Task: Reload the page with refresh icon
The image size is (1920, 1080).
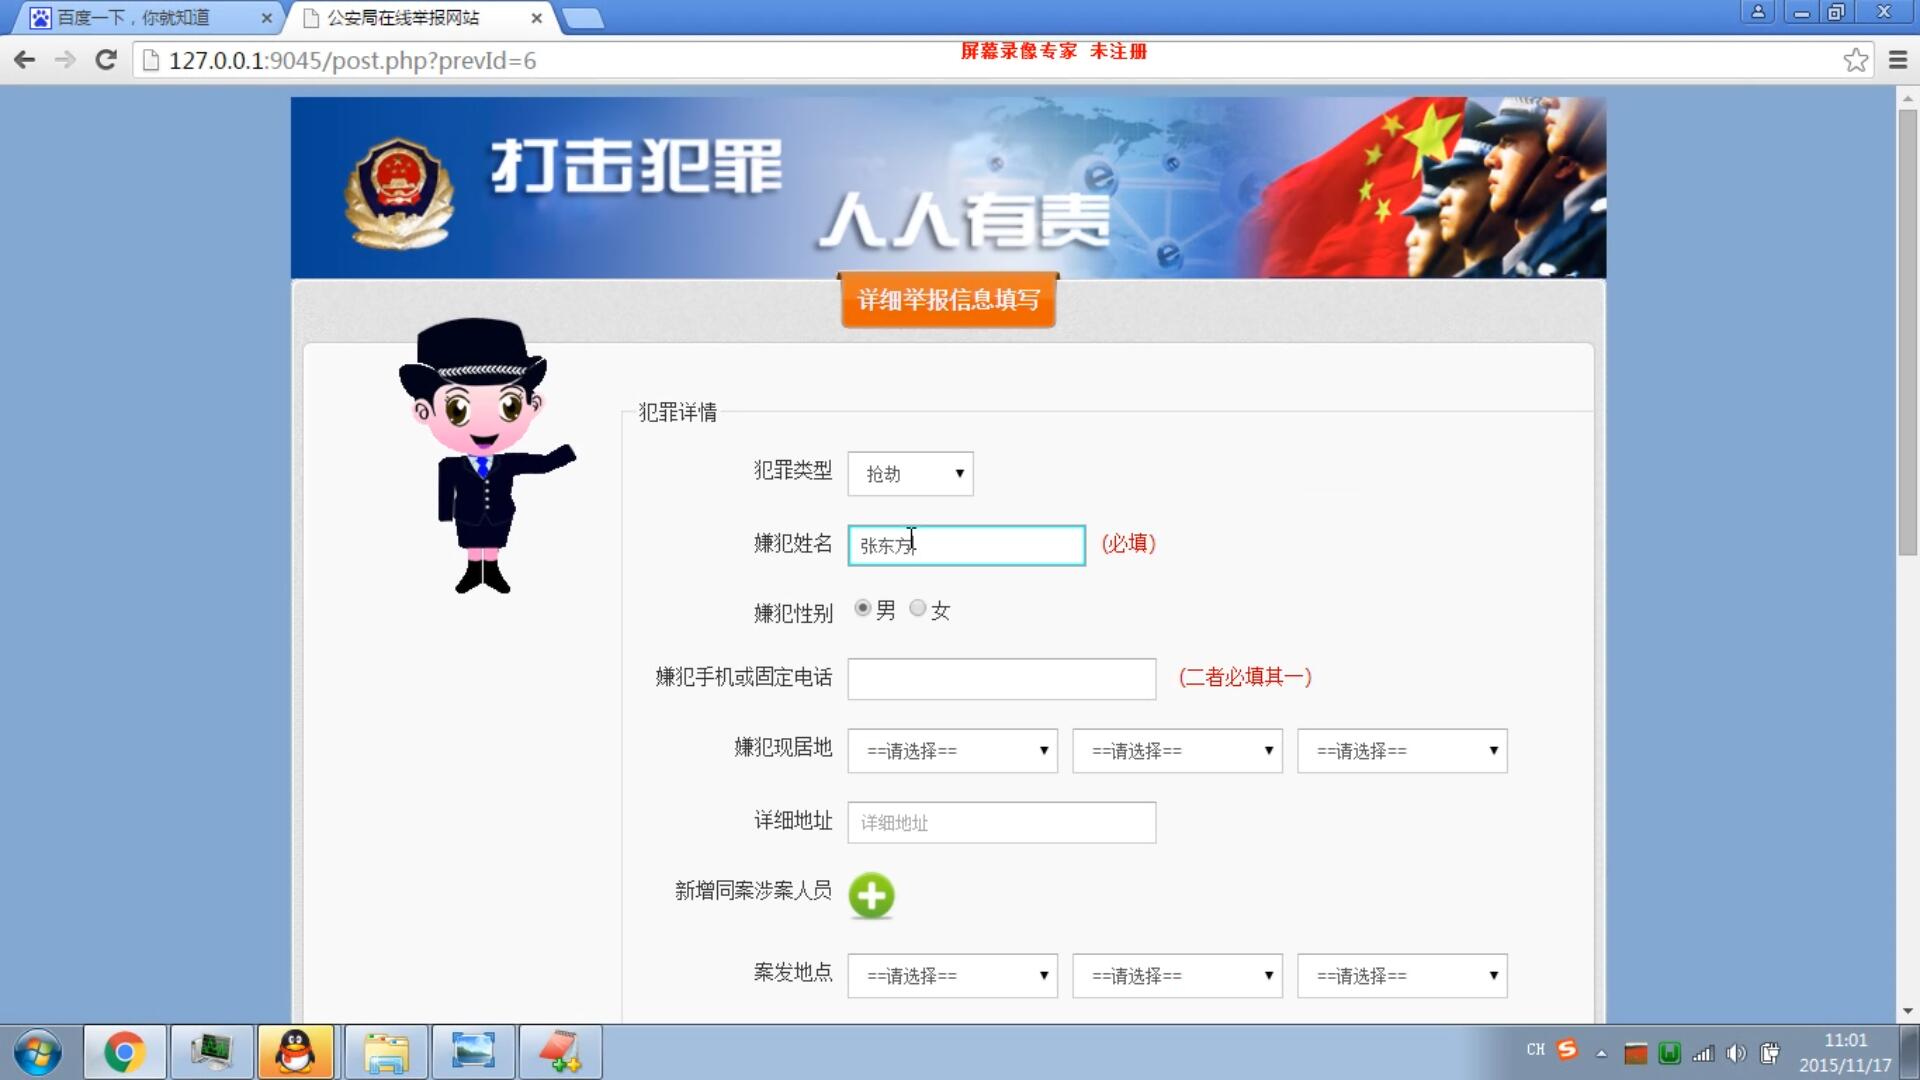Action: pos(106,60)
